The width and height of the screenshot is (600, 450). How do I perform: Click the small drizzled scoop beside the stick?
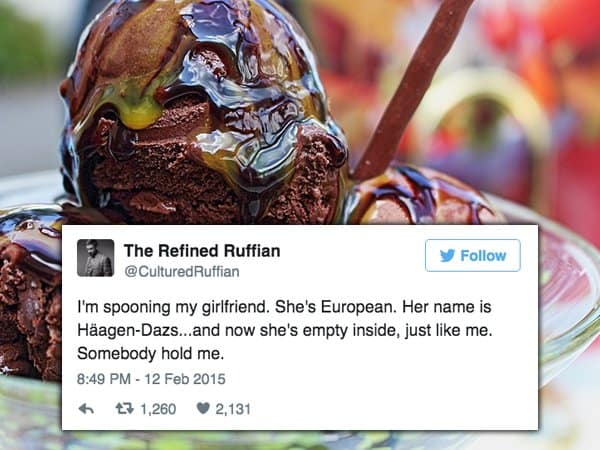pyautogui.click(x=421, y=197)
